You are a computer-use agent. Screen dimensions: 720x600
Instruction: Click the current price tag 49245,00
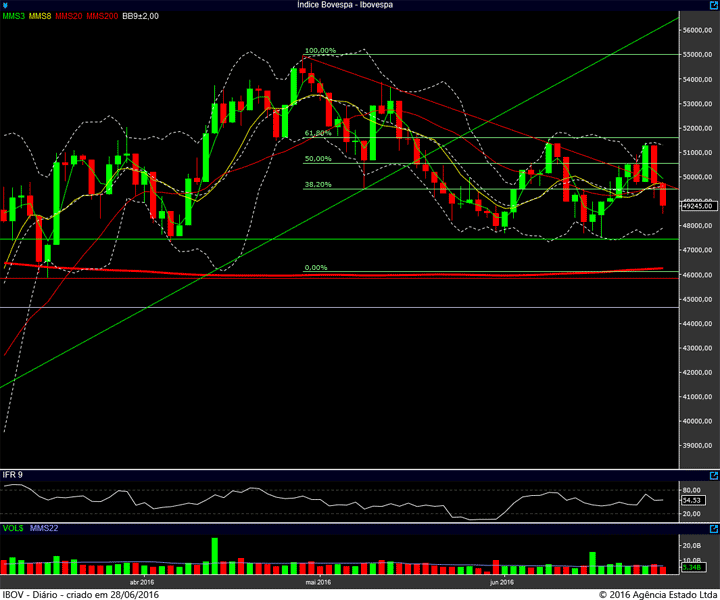[x=699, y=206]
